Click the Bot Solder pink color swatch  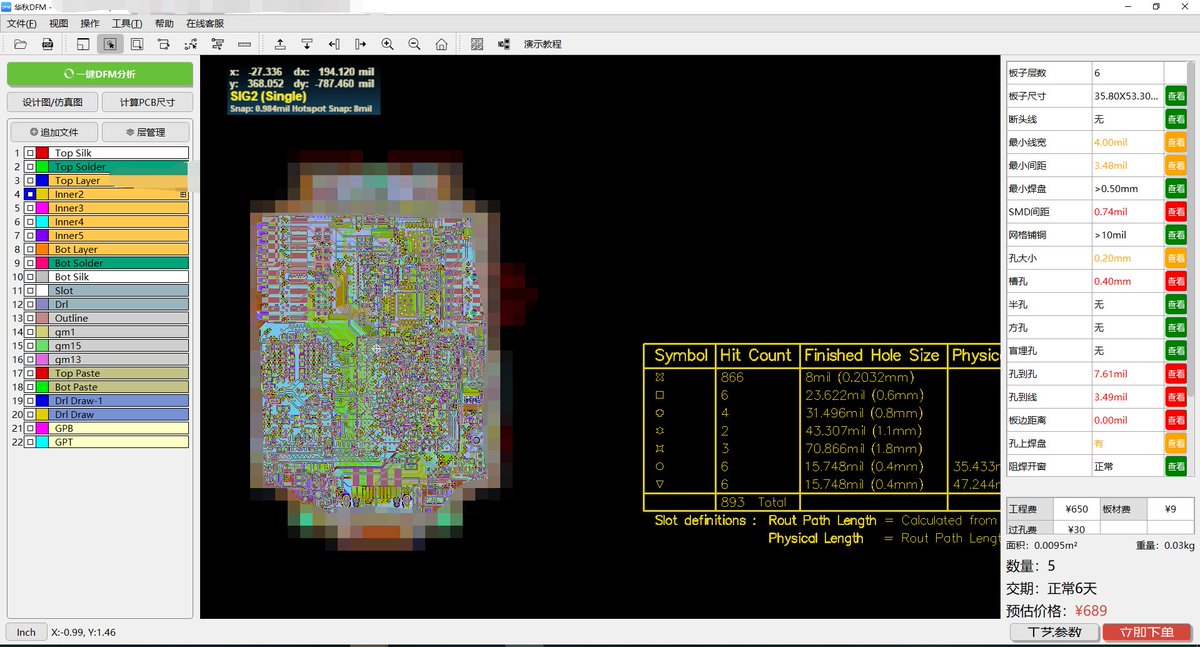[42, 263]
